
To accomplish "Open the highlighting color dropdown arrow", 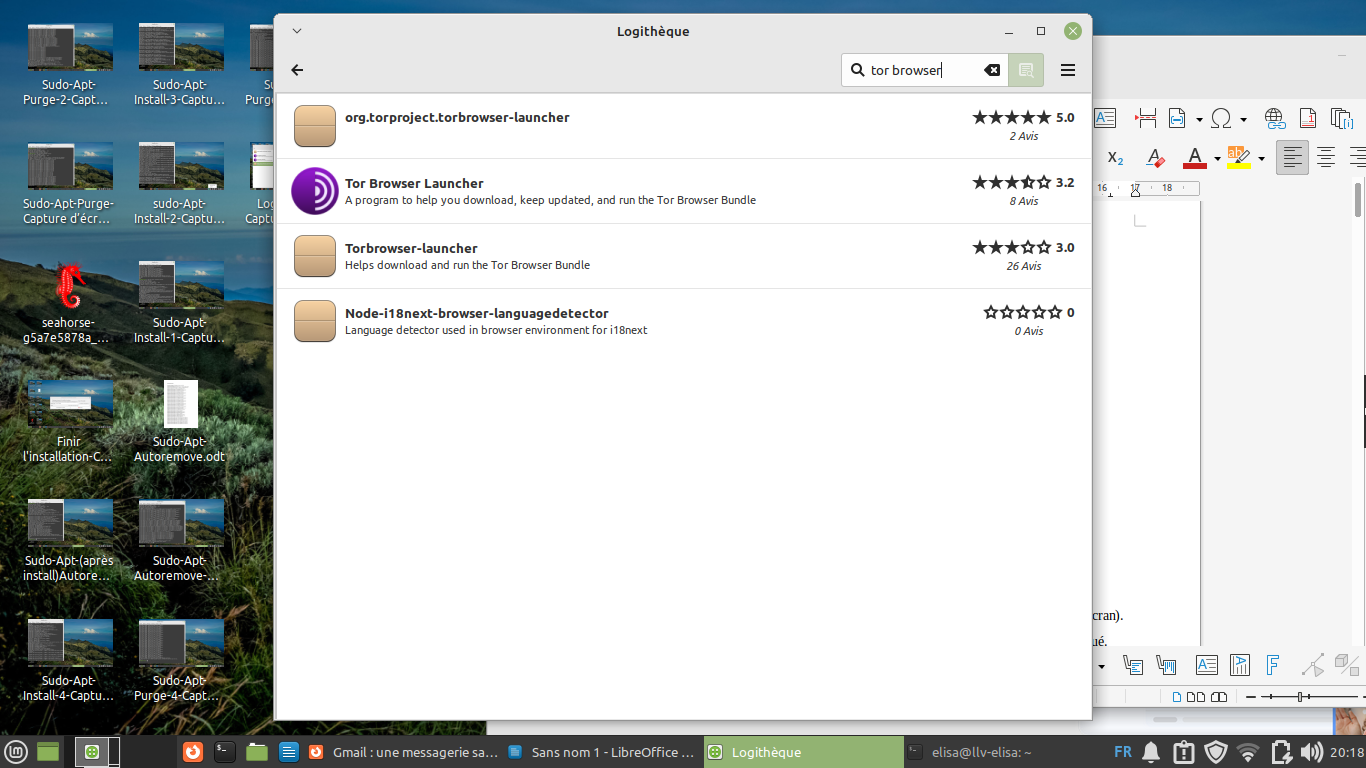I will 1261,158.
